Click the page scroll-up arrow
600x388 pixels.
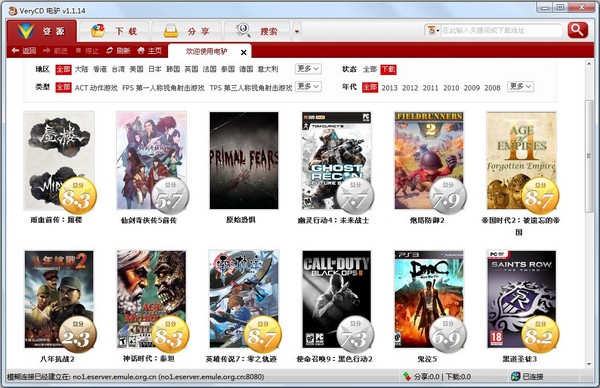pos(589,64)
